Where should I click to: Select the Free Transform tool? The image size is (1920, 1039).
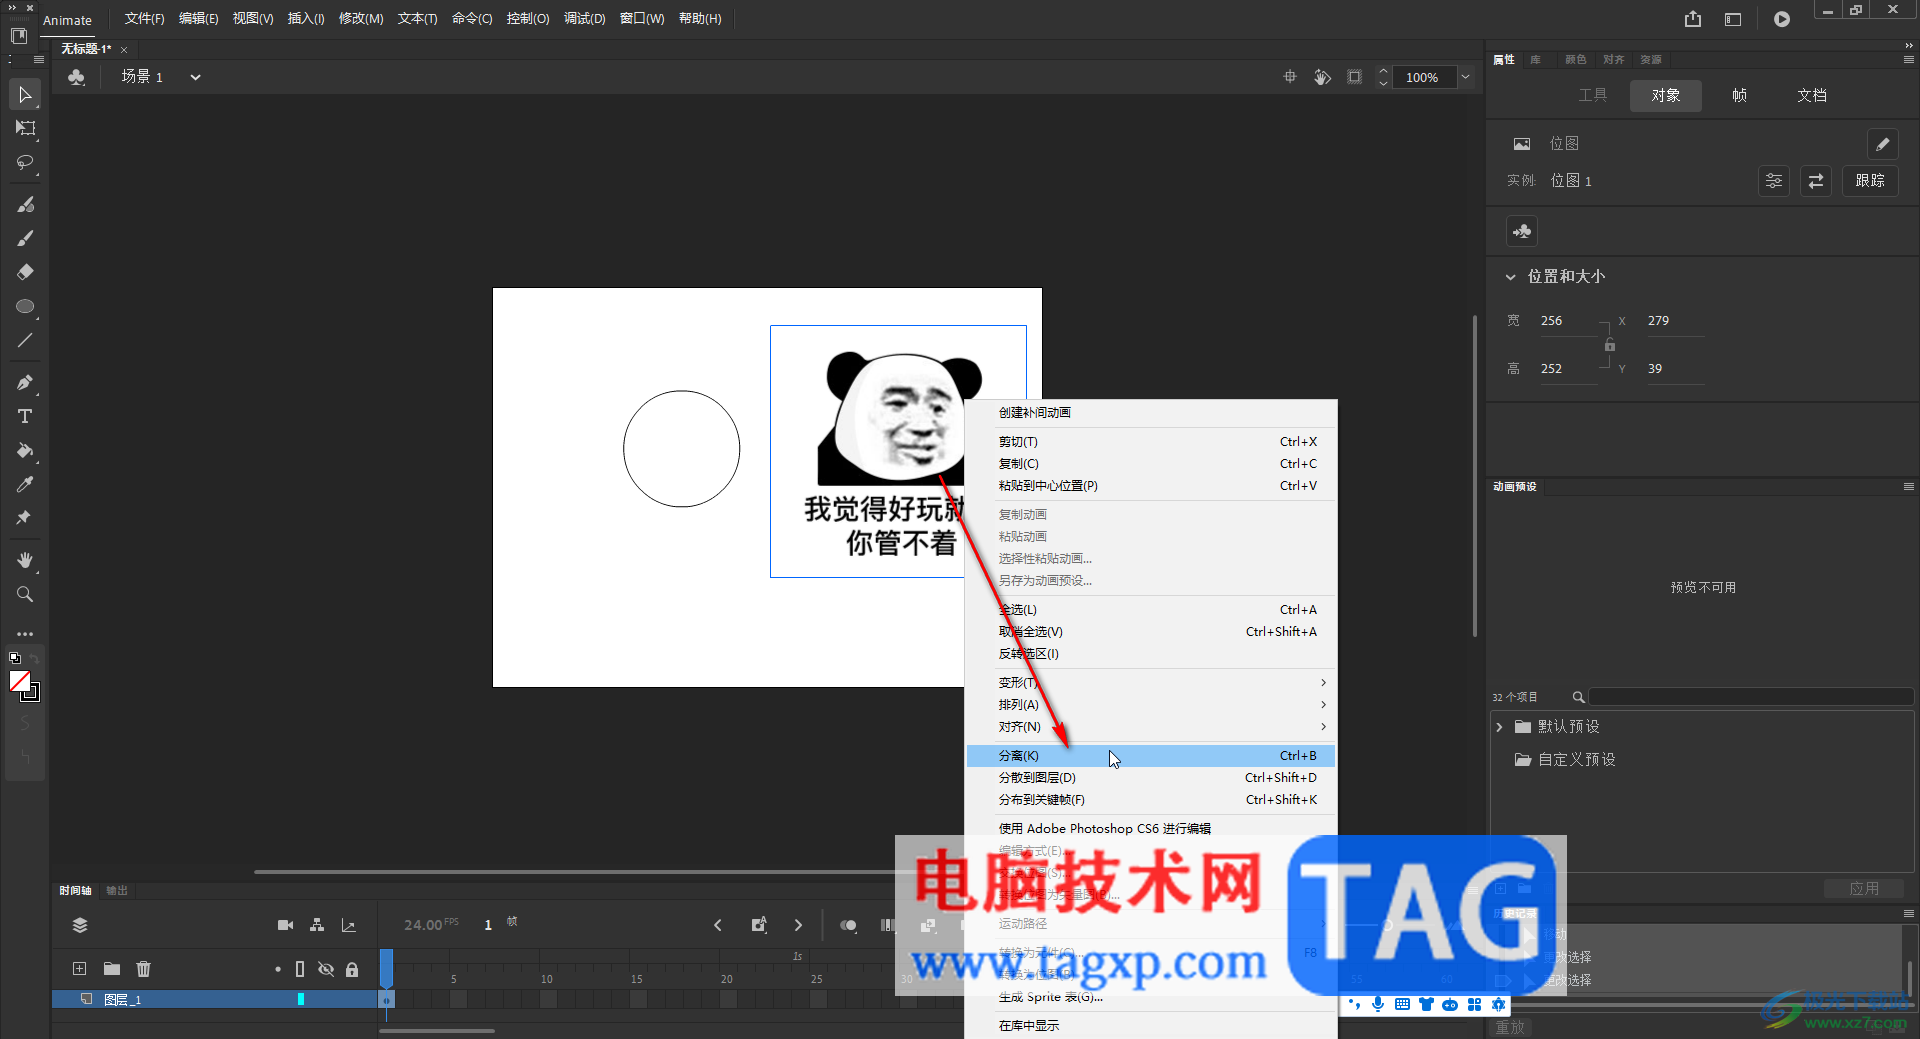25,128
